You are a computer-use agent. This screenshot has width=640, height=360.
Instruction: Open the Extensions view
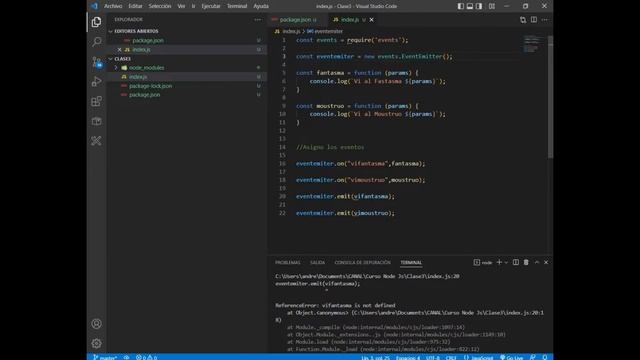(96, 101)
